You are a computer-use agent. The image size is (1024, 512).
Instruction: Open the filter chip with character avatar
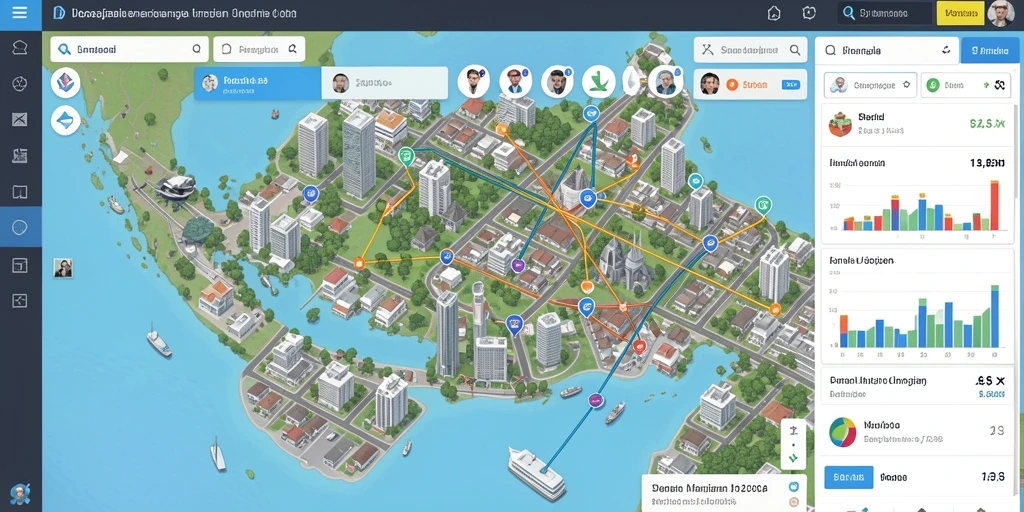click(x=870, y=85)
